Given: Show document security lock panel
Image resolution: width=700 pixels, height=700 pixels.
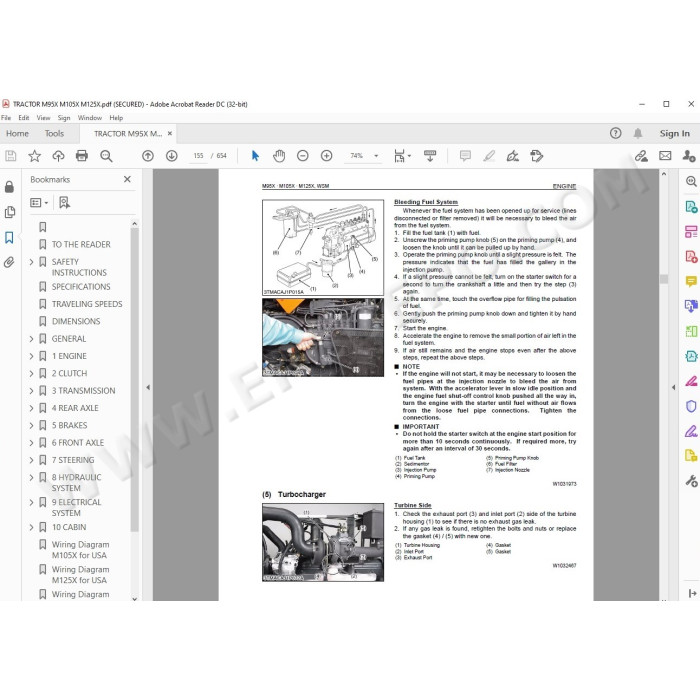Looking at the screenshot, I should (x=9, y=187).
